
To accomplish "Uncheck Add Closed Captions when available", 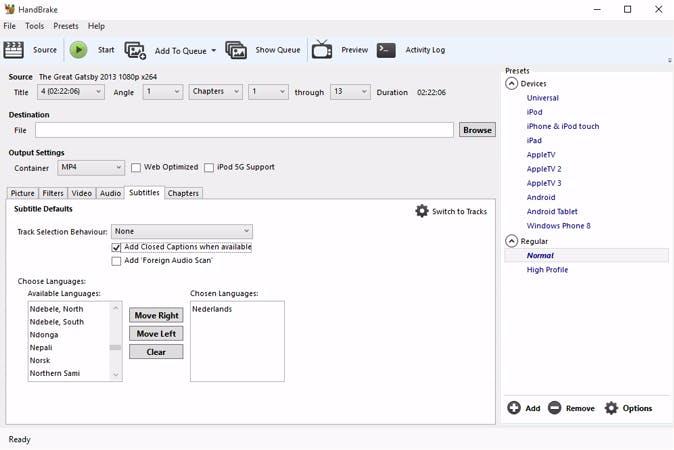I will pyautogui.click(x=117, y=247).
